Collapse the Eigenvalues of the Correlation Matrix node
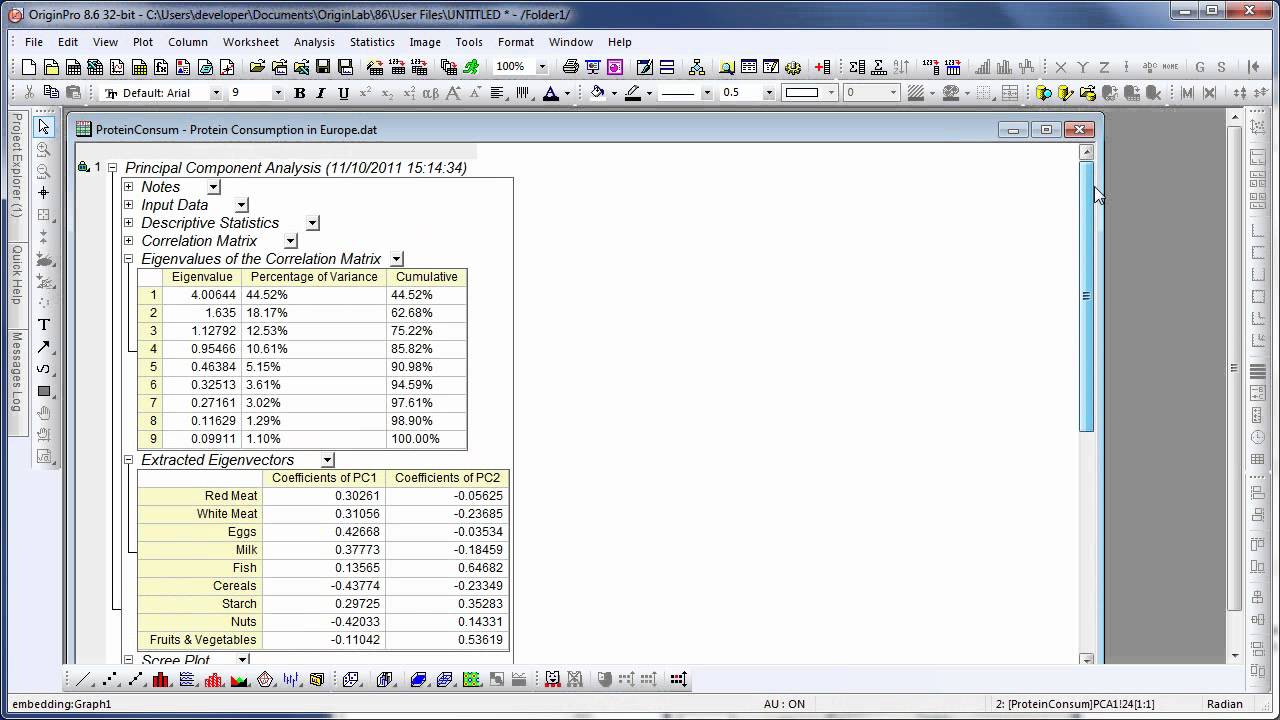This screenshot has width=1280, height=720. 128,259
